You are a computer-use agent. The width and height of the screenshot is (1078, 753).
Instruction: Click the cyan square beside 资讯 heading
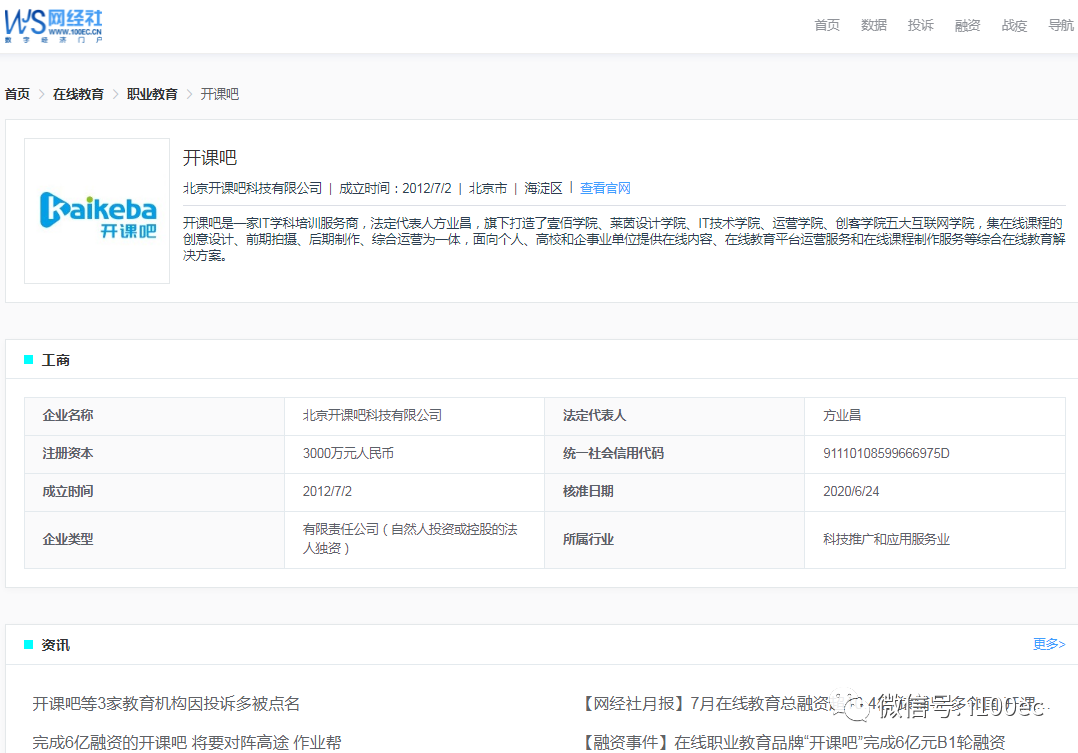pyautogui.click(x=29, y=645)
